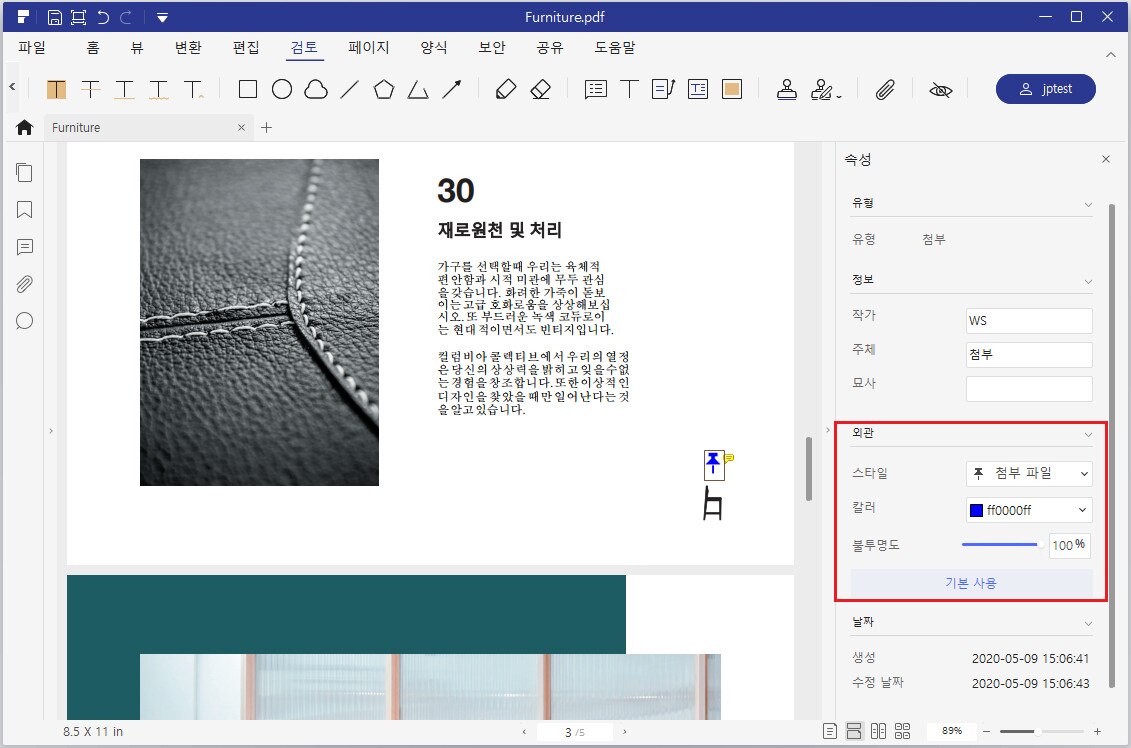Open the Search side panel

25,321
